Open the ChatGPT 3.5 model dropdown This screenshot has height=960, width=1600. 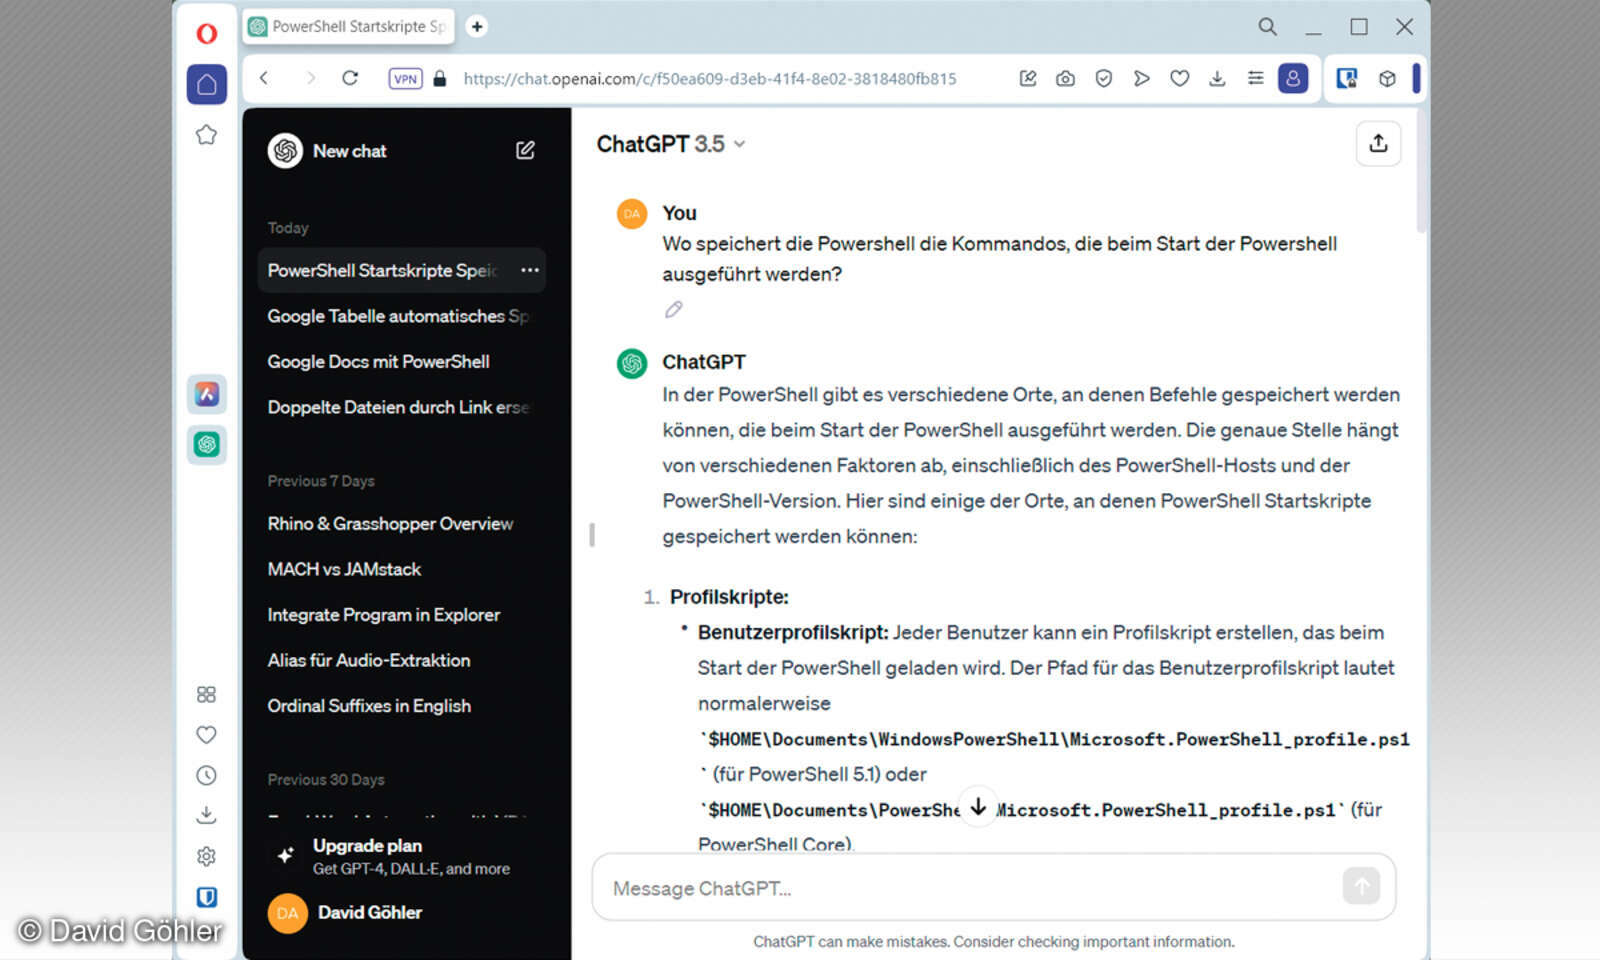(672, 144)
